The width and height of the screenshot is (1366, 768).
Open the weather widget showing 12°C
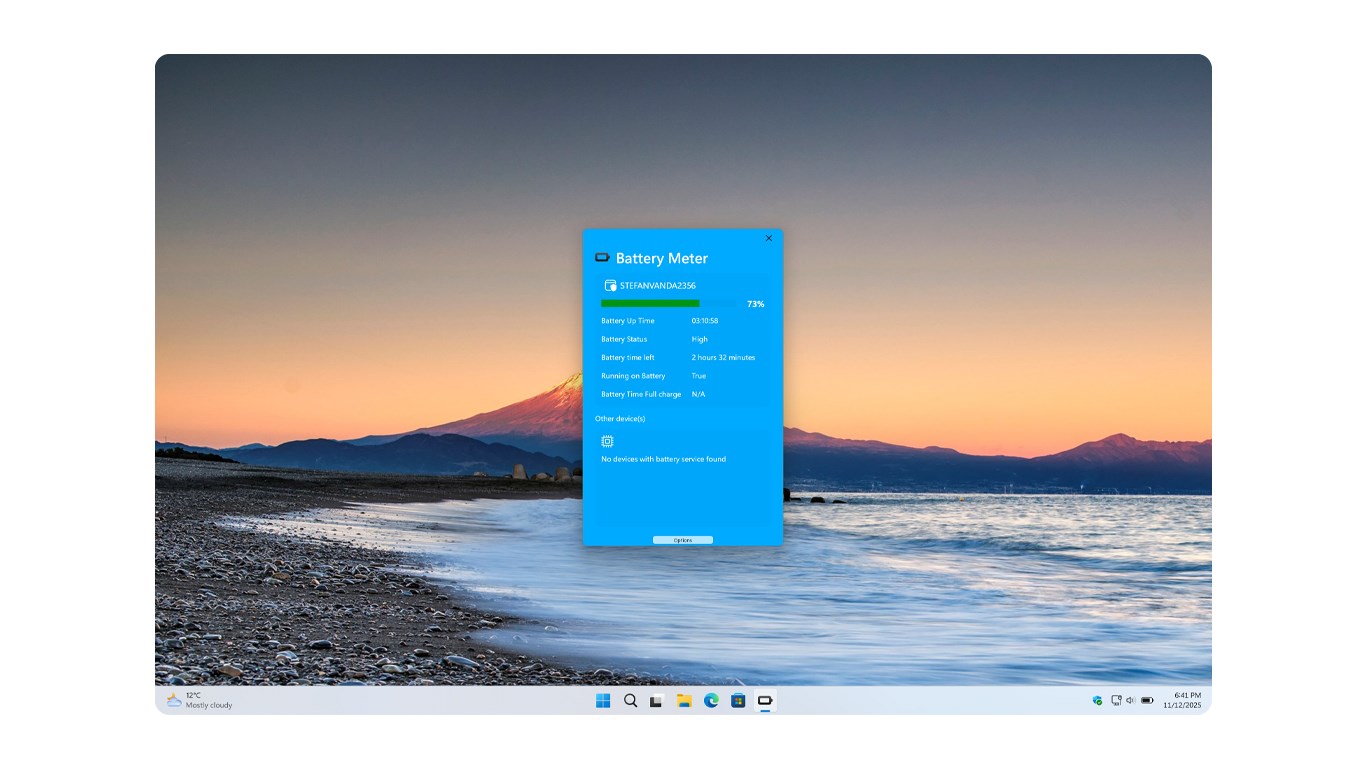[199, 700]
